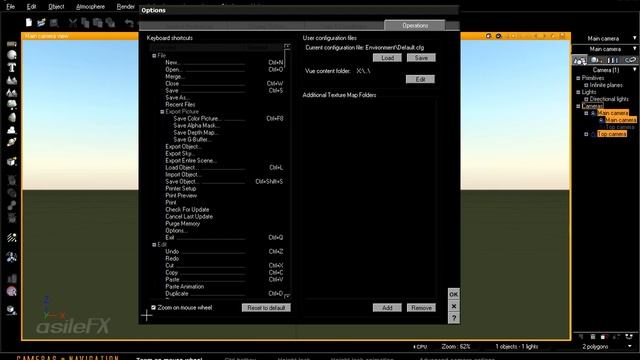
Task: Collapse the Export Picture group
Action: pos(162,111)
